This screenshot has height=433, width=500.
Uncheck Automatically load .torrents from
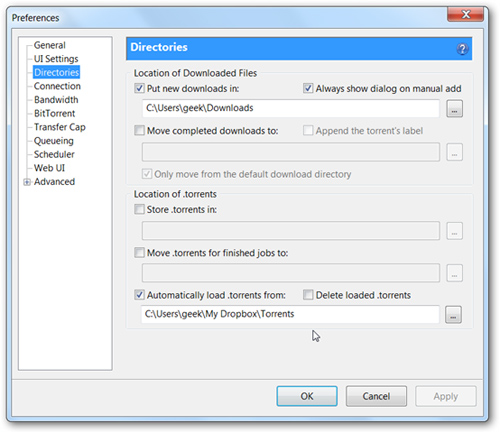[x=139, y=295]
